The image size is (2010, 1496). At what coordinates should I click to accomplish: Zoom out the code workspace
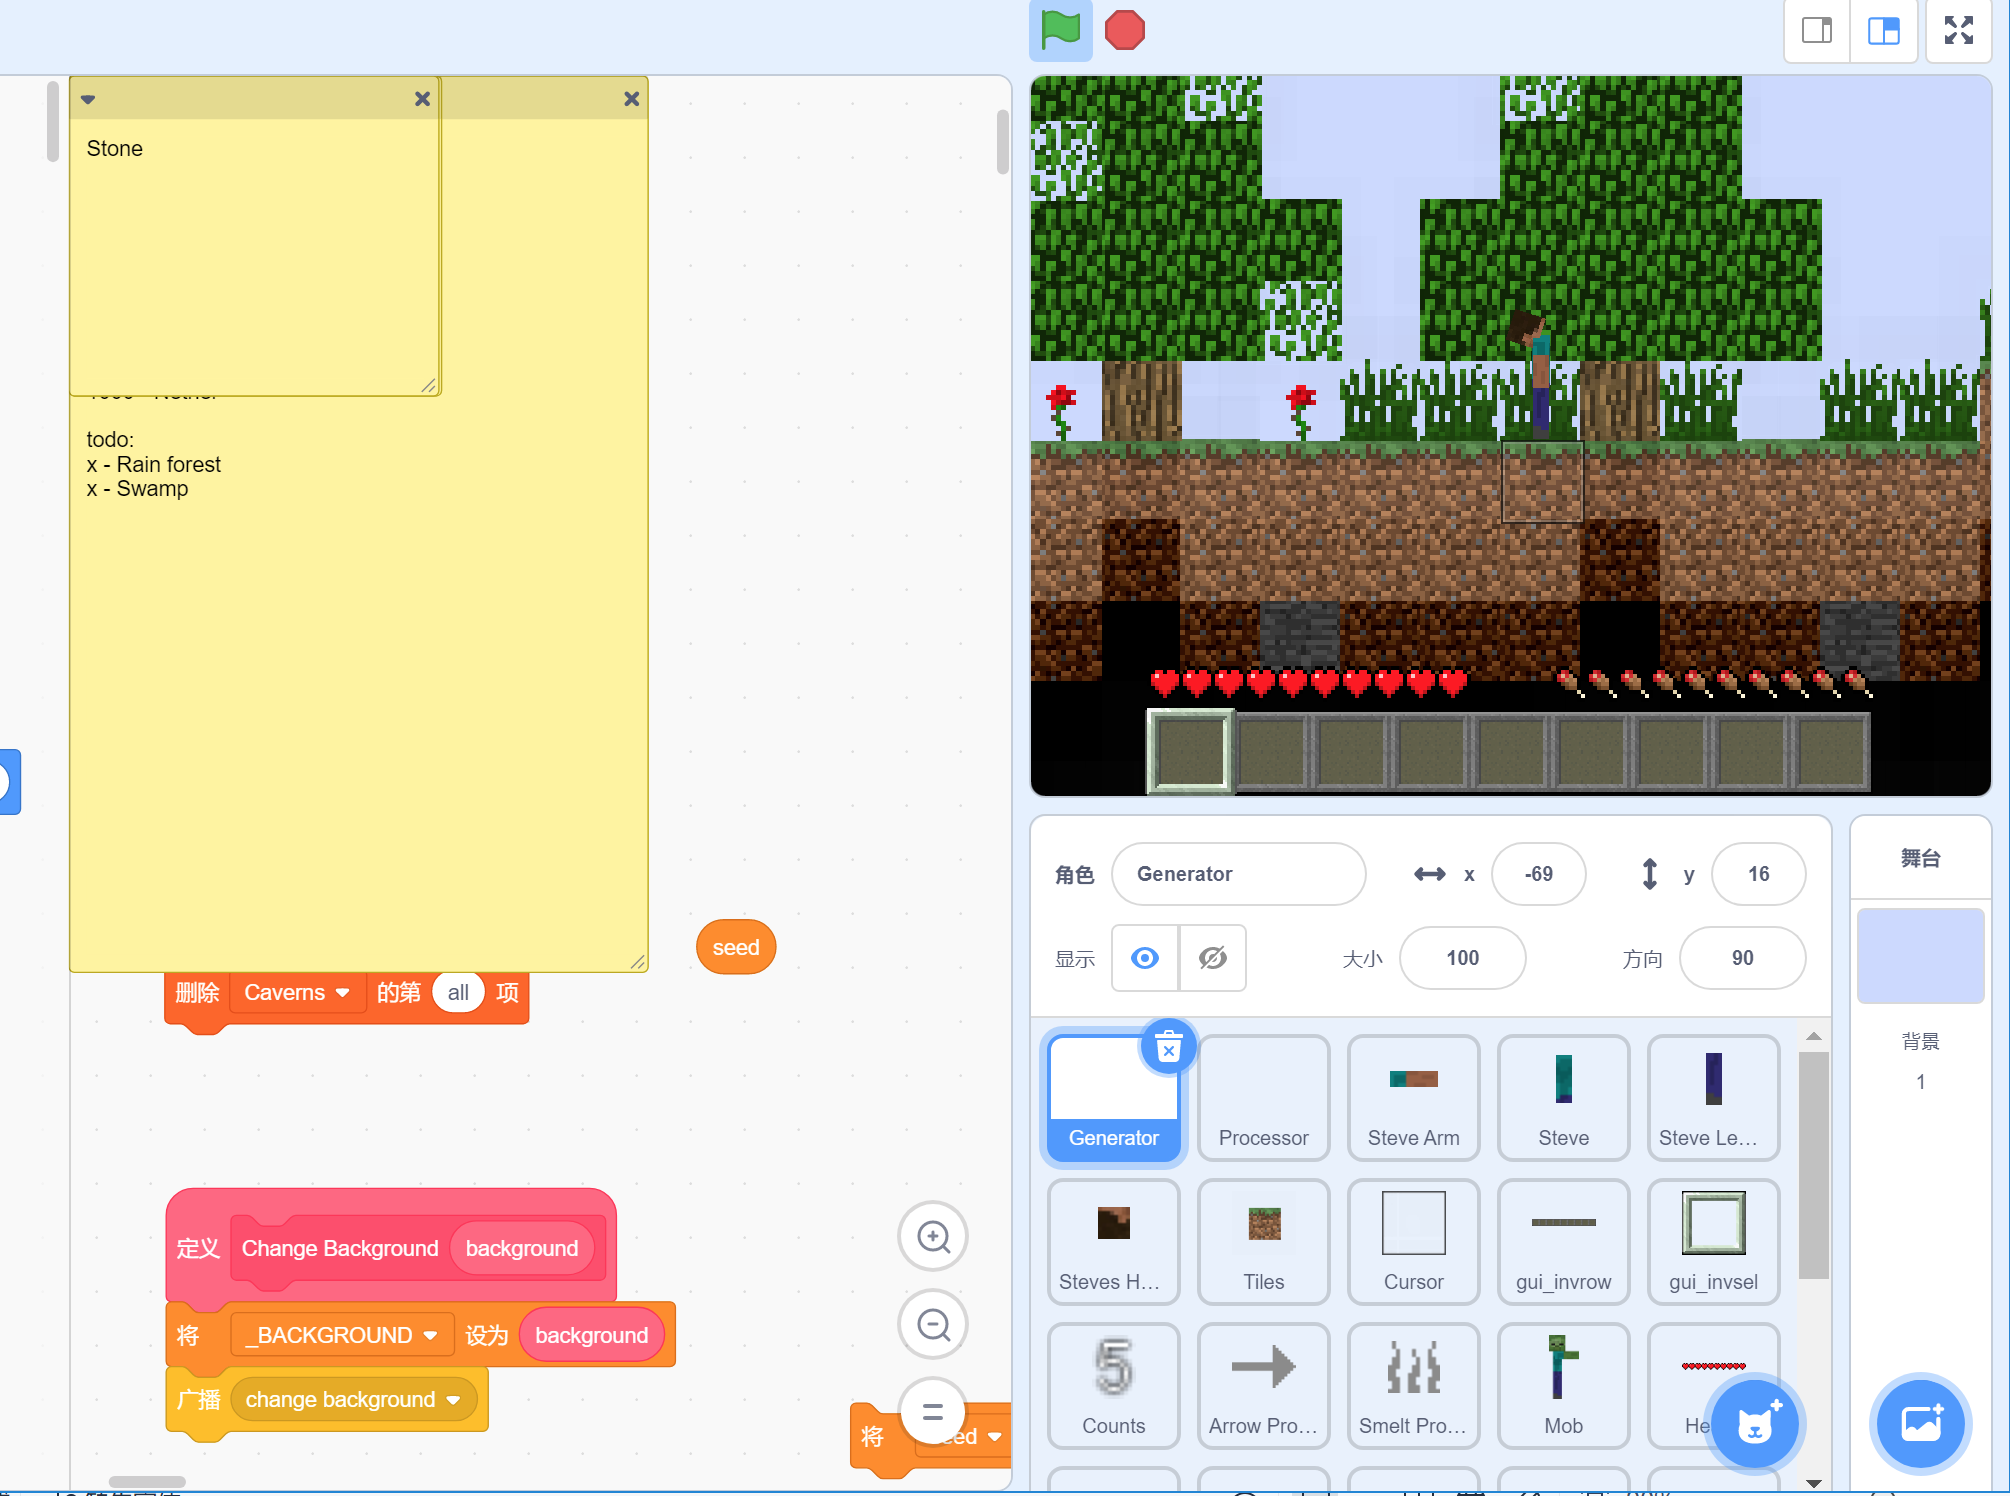click(933, 1325)
